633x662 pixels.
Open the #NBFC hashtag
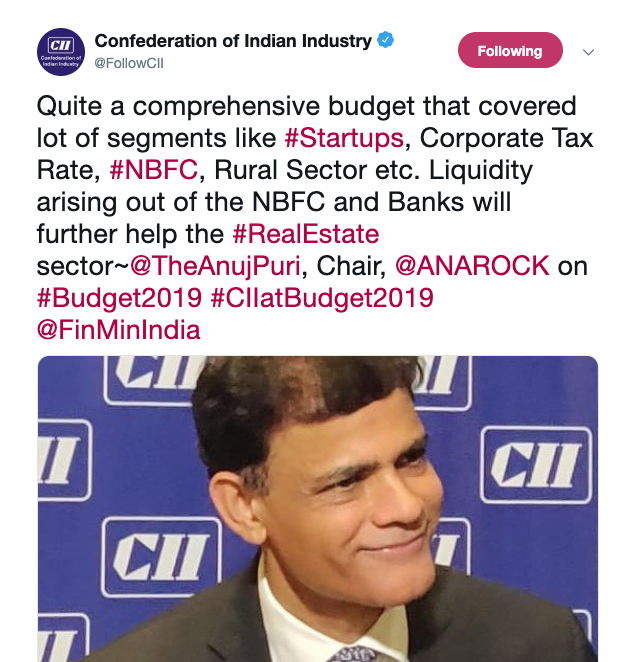pos(154,170)
